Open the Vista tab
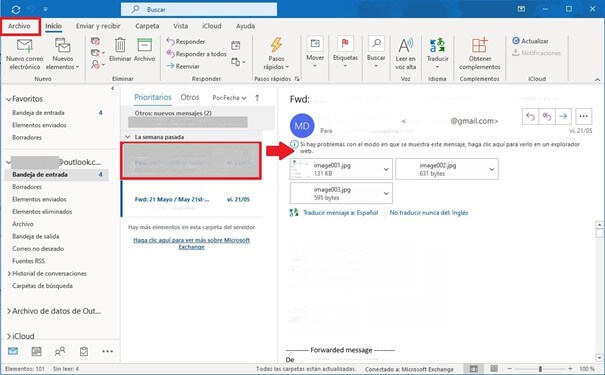The height and width of the screenshot is (375, 605). [x=180, y=26]
